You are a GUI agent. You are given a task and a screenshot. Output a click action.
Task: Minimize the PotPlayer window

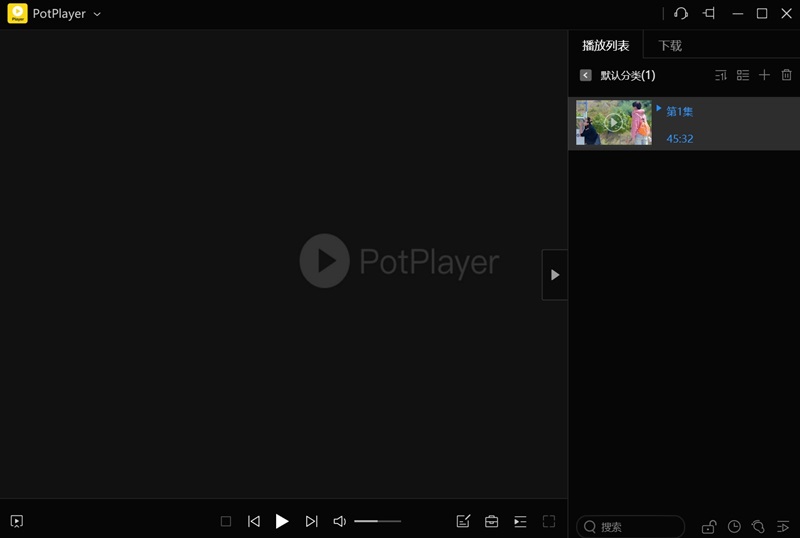pos(738,14)
